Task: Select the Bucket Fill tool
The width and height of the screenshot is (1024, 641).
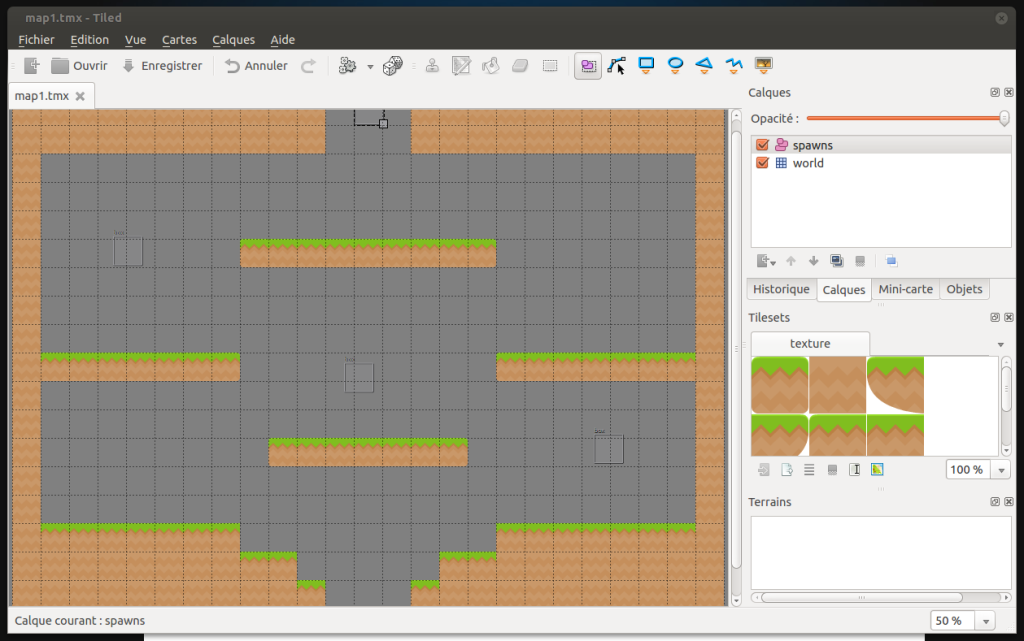Action: tap(490, 65)
